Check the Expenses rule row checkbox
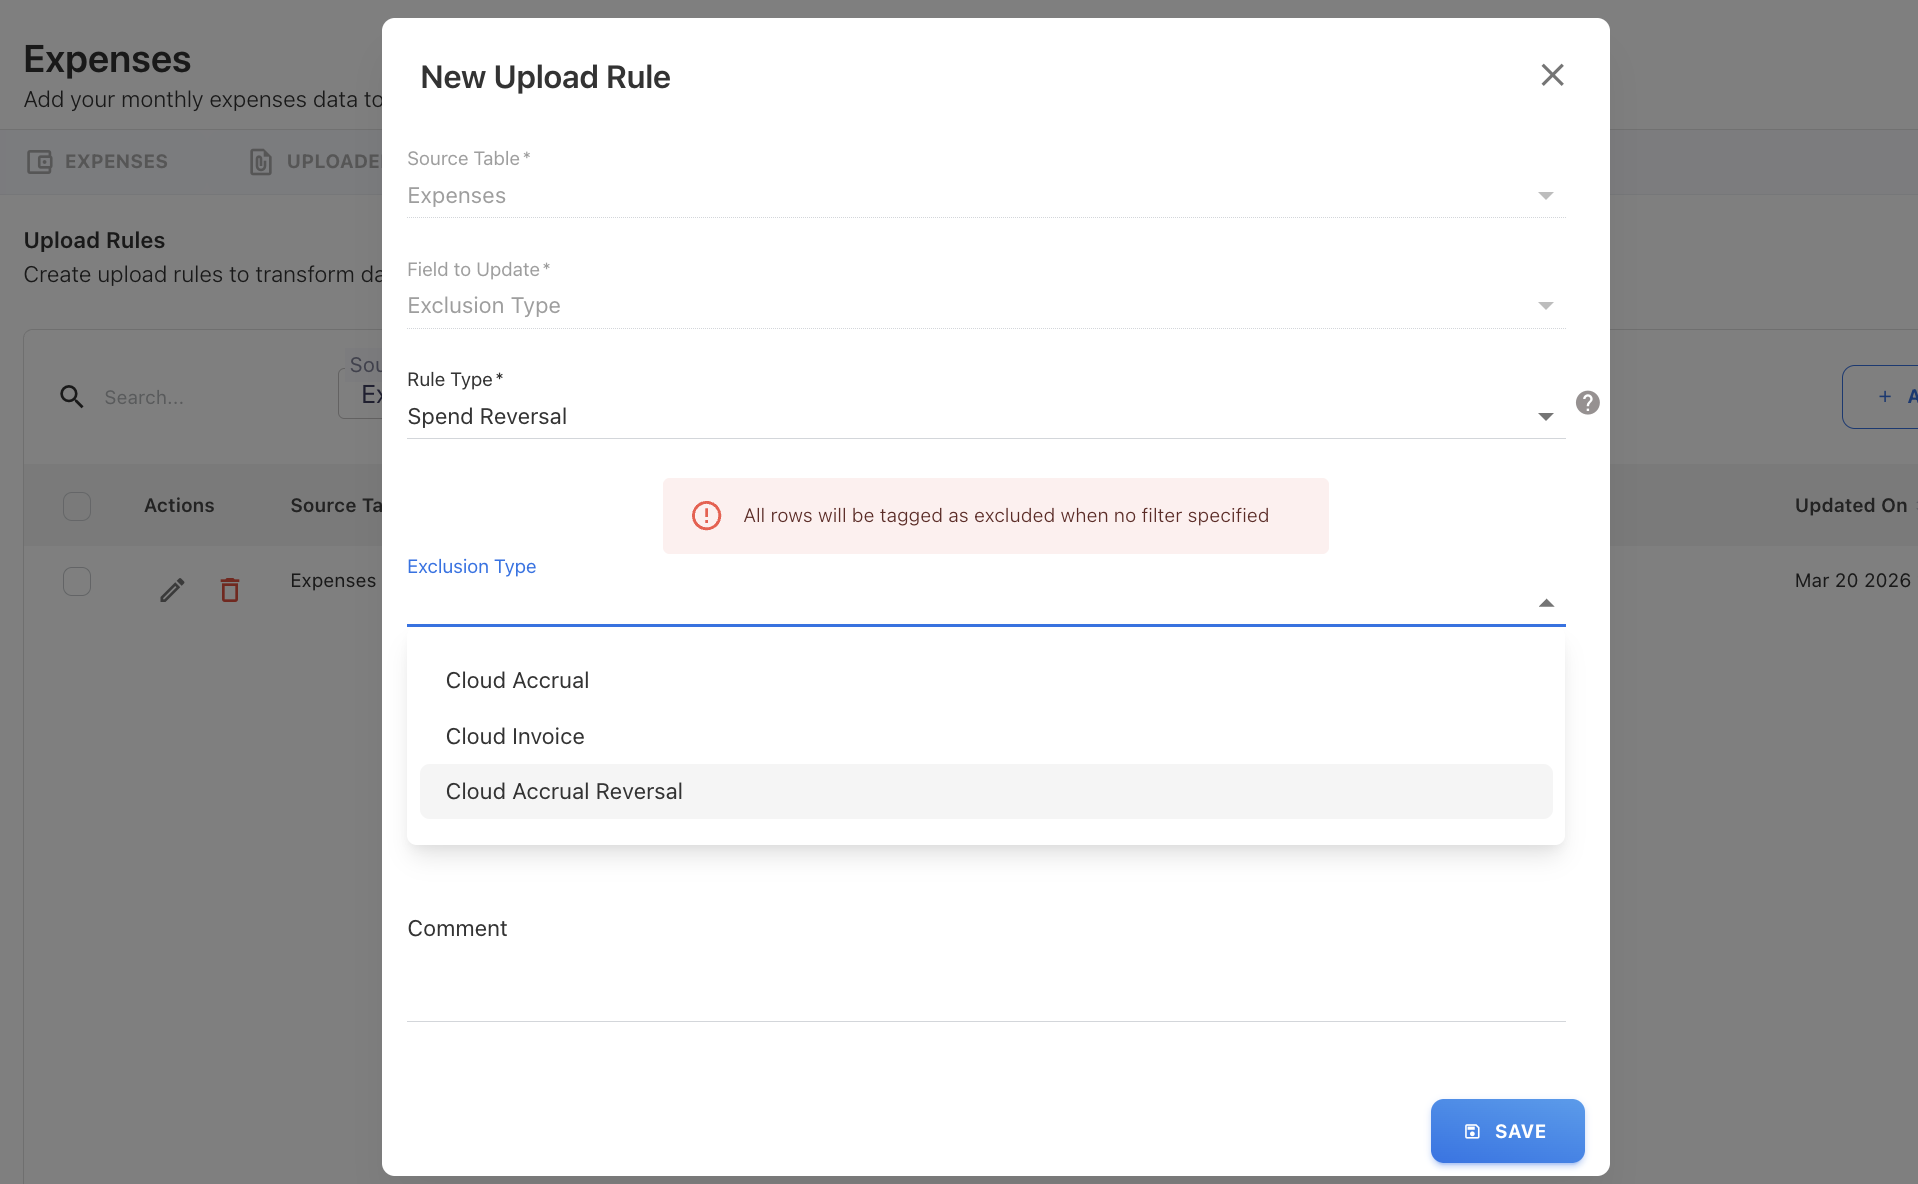 [x=77, y=581]
